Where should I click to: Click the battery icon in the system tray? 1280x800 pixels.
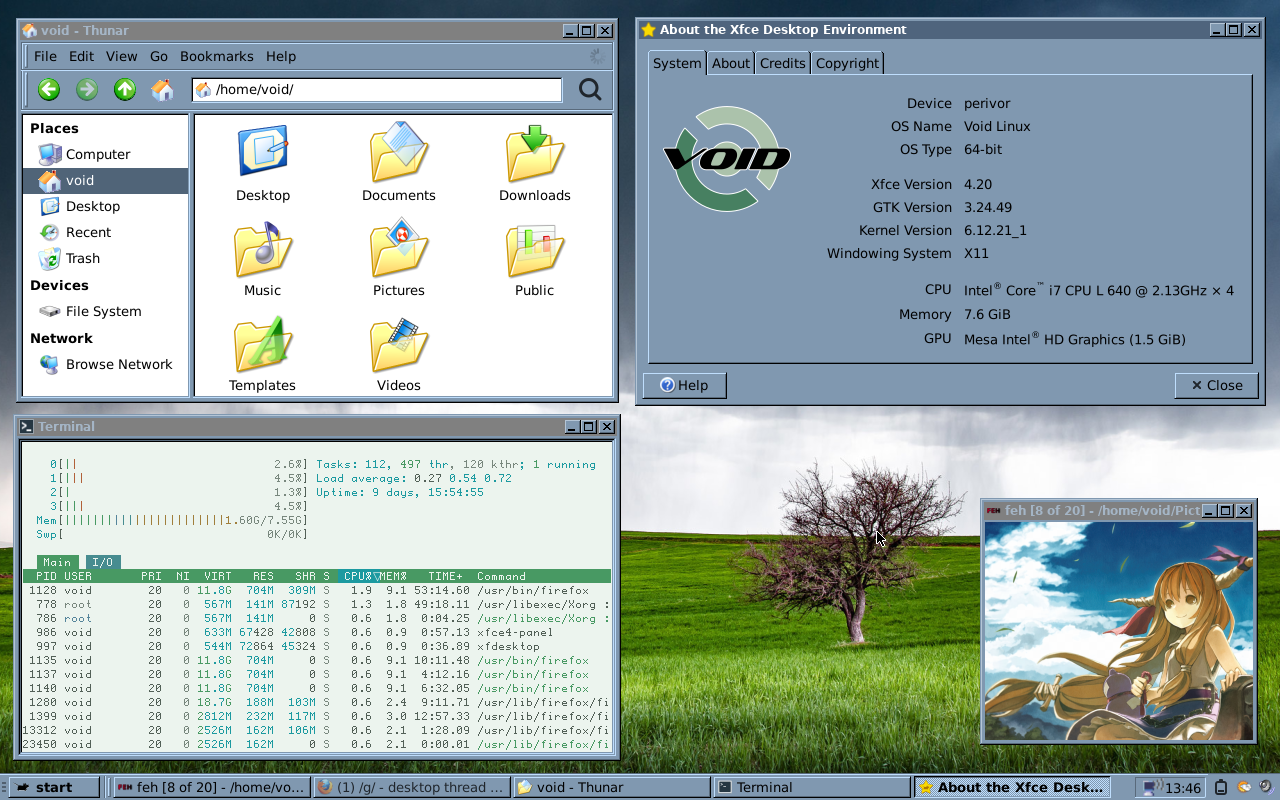[1220, 787]
